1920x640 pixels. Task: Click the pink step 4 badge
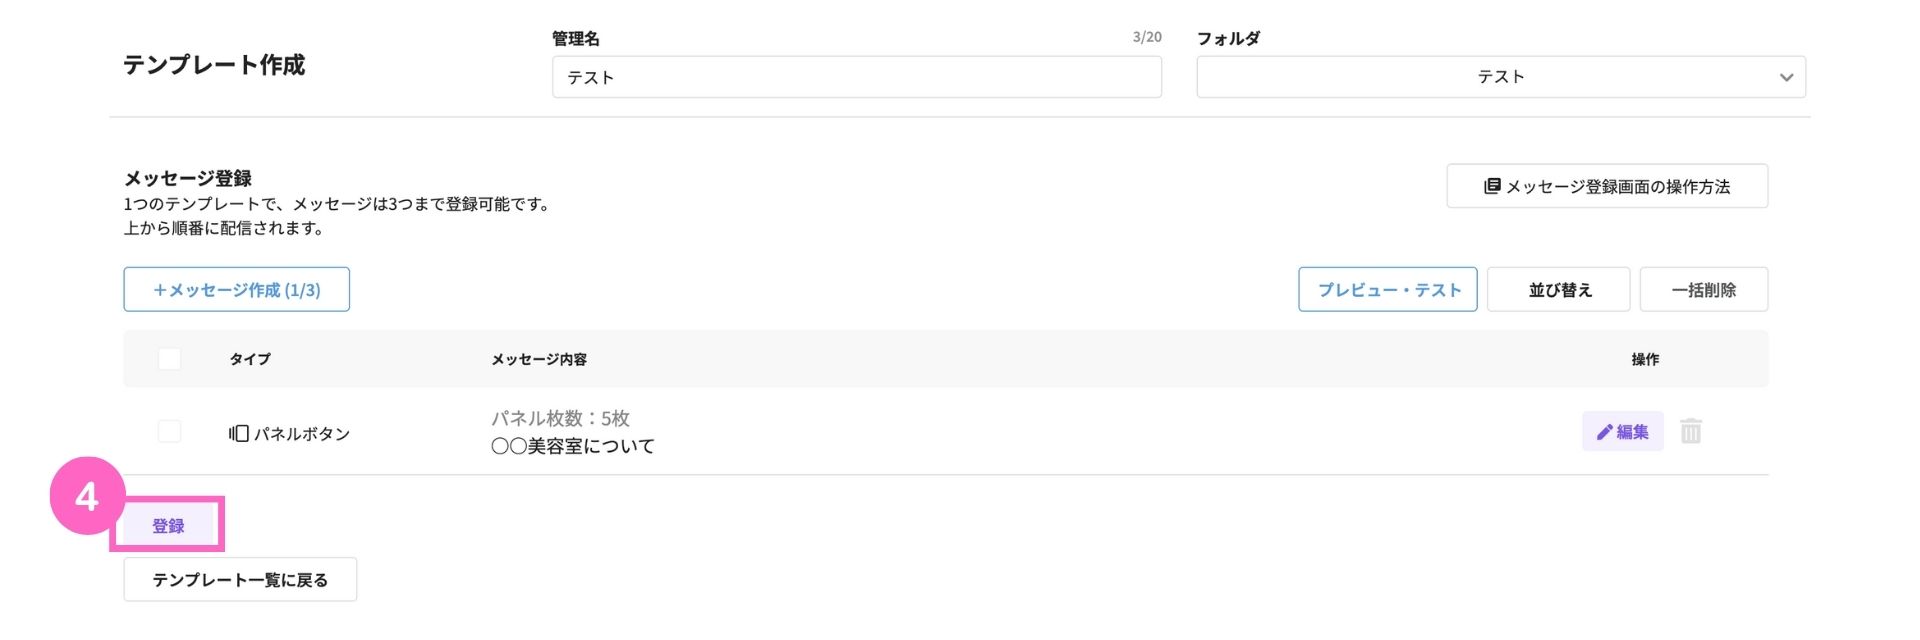pos(87,496)
